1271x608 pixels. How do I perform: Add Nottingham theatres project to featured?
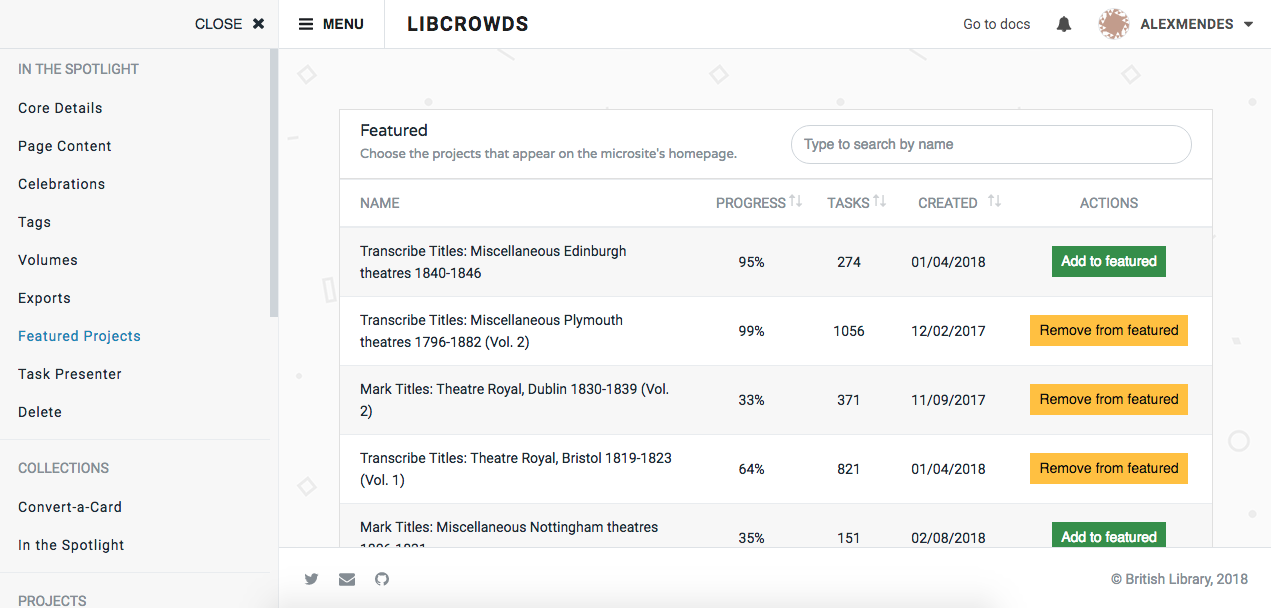point(1108,536)
